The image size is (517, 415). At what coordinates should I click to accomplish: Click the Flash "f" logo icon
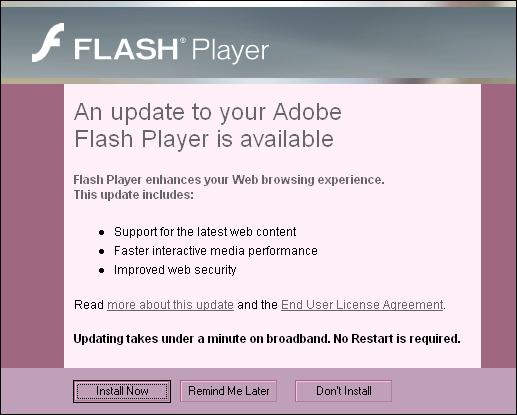(x=48, y=42)
